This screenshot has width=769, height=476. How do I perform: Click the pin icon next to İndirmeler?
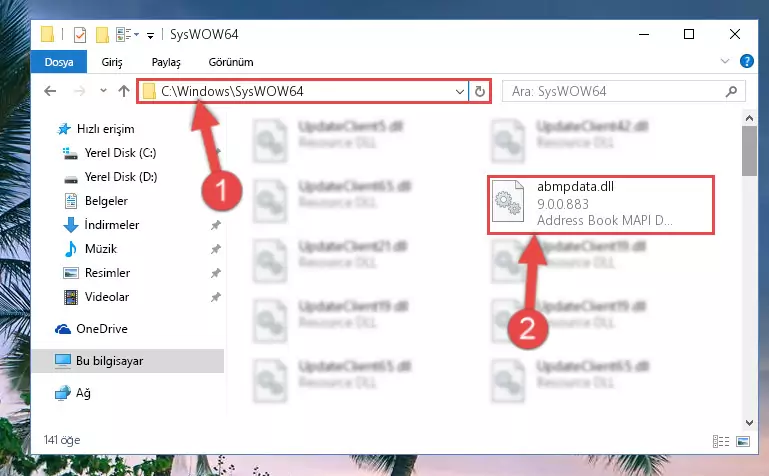pos(215,225)
